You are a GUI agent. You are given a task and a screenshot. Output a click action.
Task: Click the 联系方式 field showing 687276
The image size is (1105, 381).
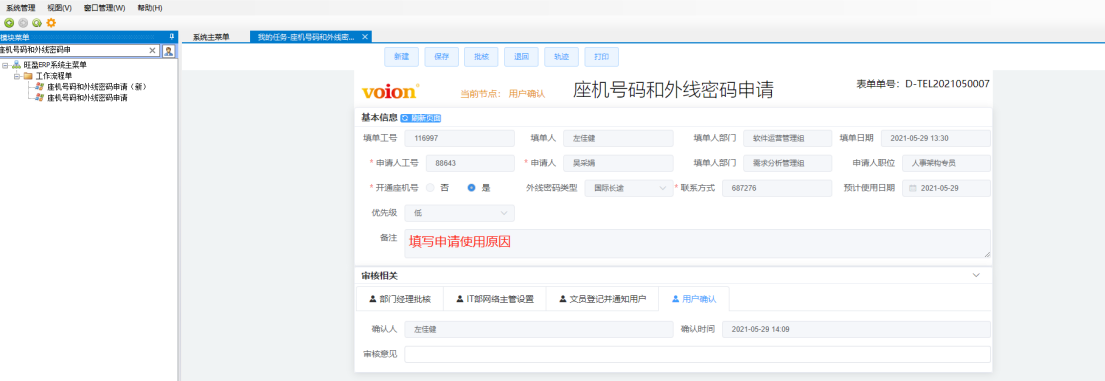pos(777,188)
